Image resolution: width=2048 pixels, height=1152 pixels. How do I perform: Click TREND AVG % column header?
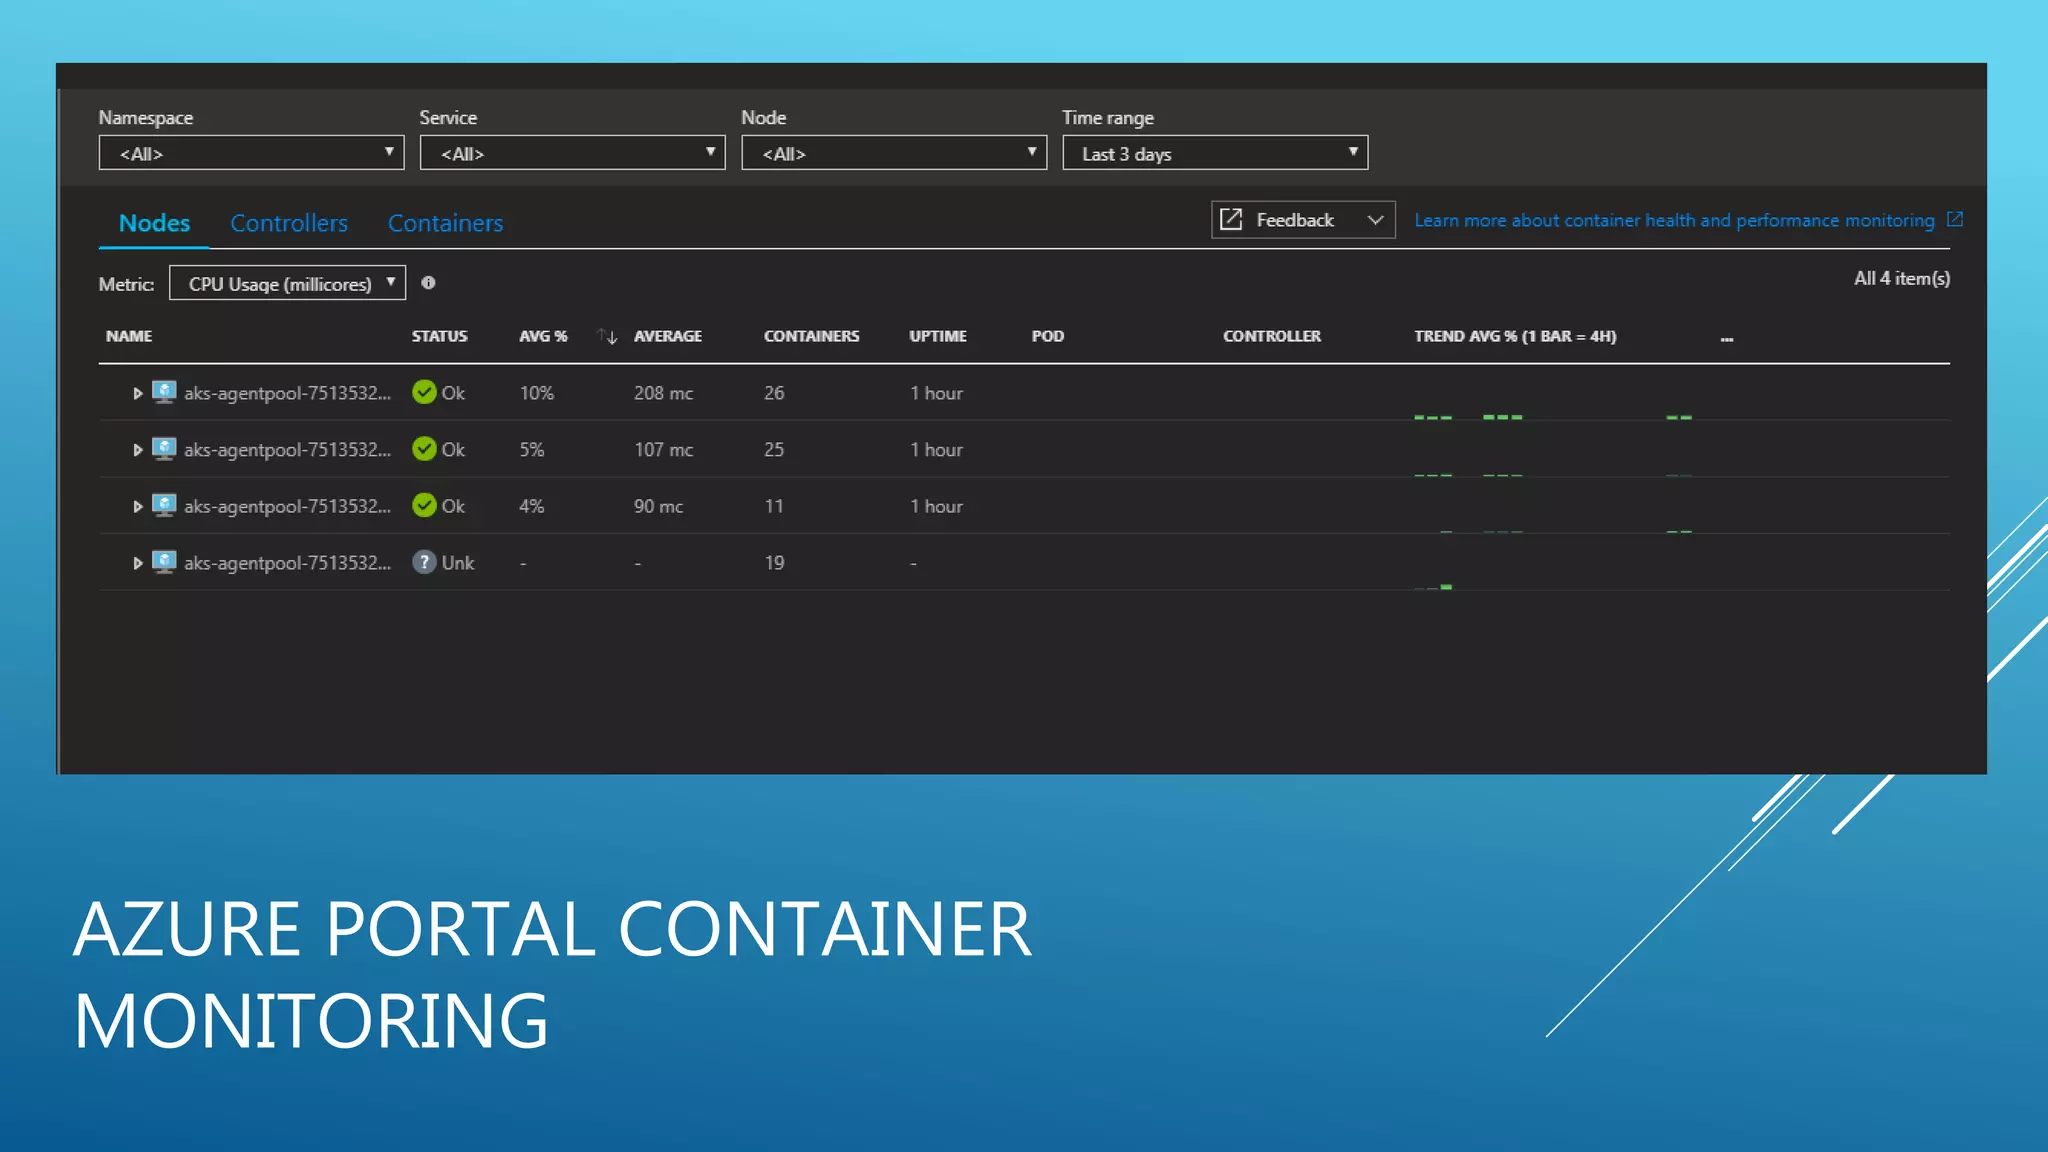[1515, 336]
